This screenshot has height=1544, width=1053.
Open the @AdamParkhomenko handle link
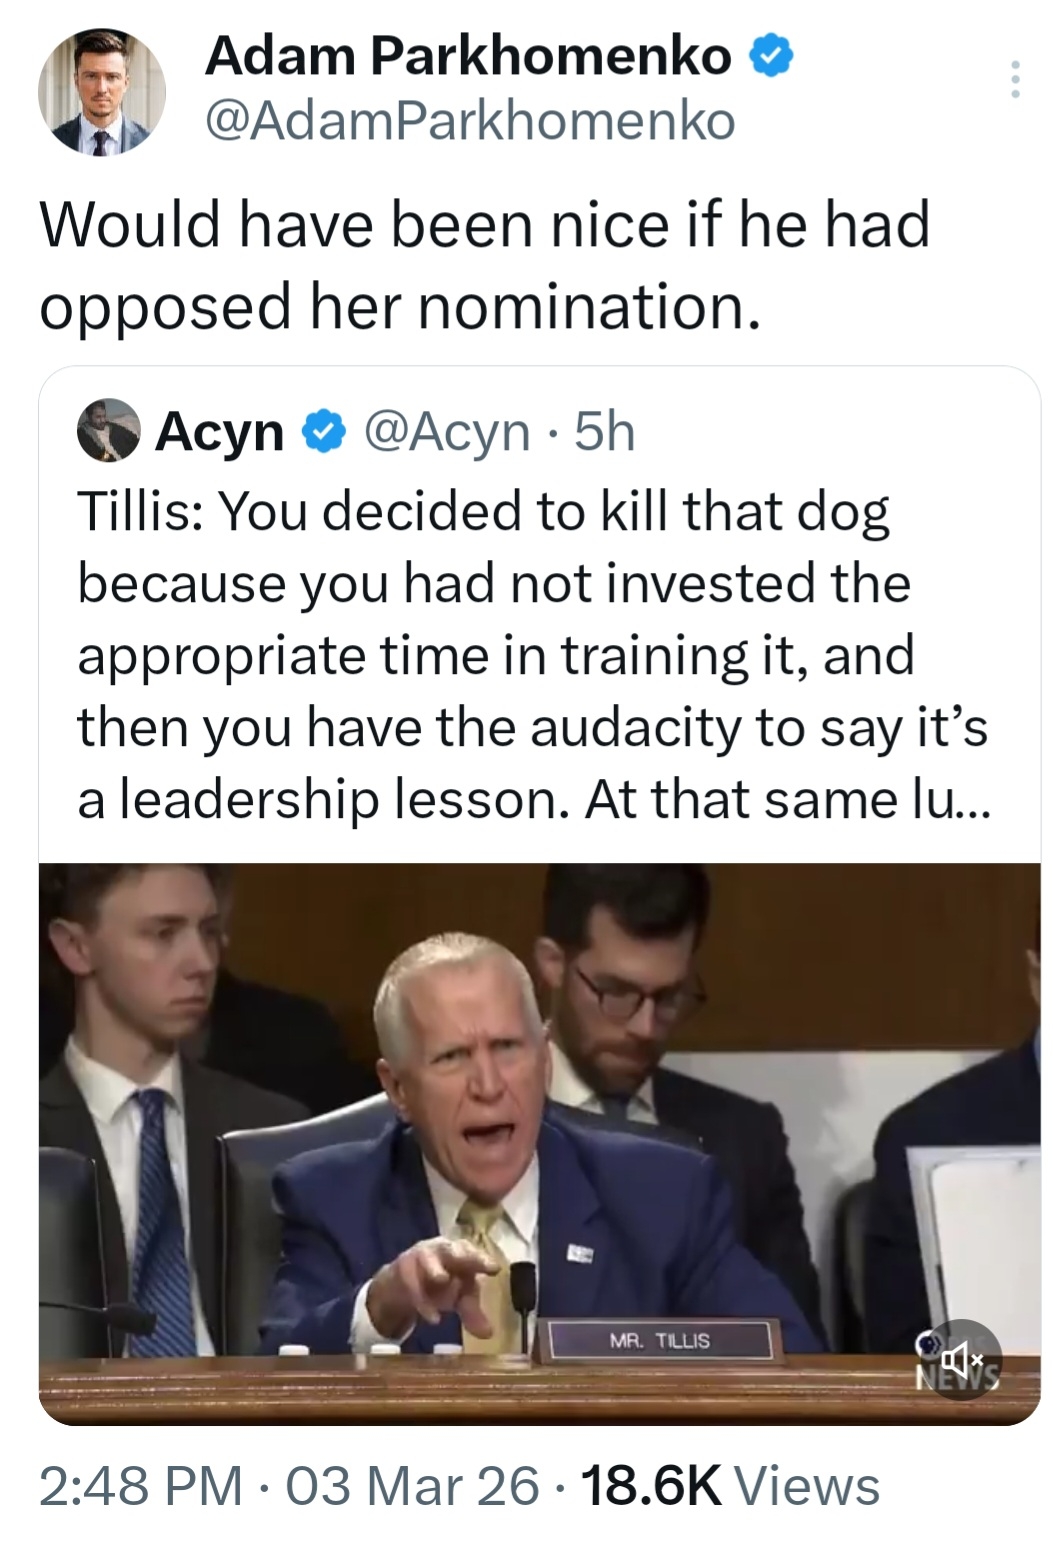pos(469,121)
